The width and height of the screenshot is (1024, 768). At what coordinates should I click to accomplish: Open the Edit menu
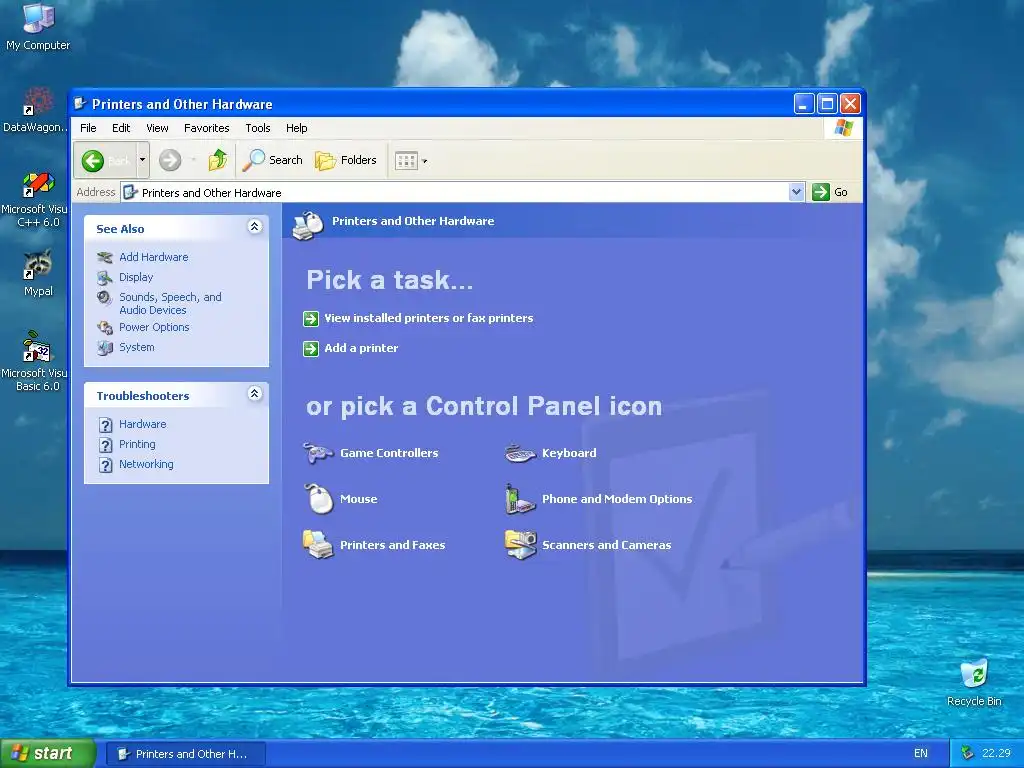(x=121, y=128)
